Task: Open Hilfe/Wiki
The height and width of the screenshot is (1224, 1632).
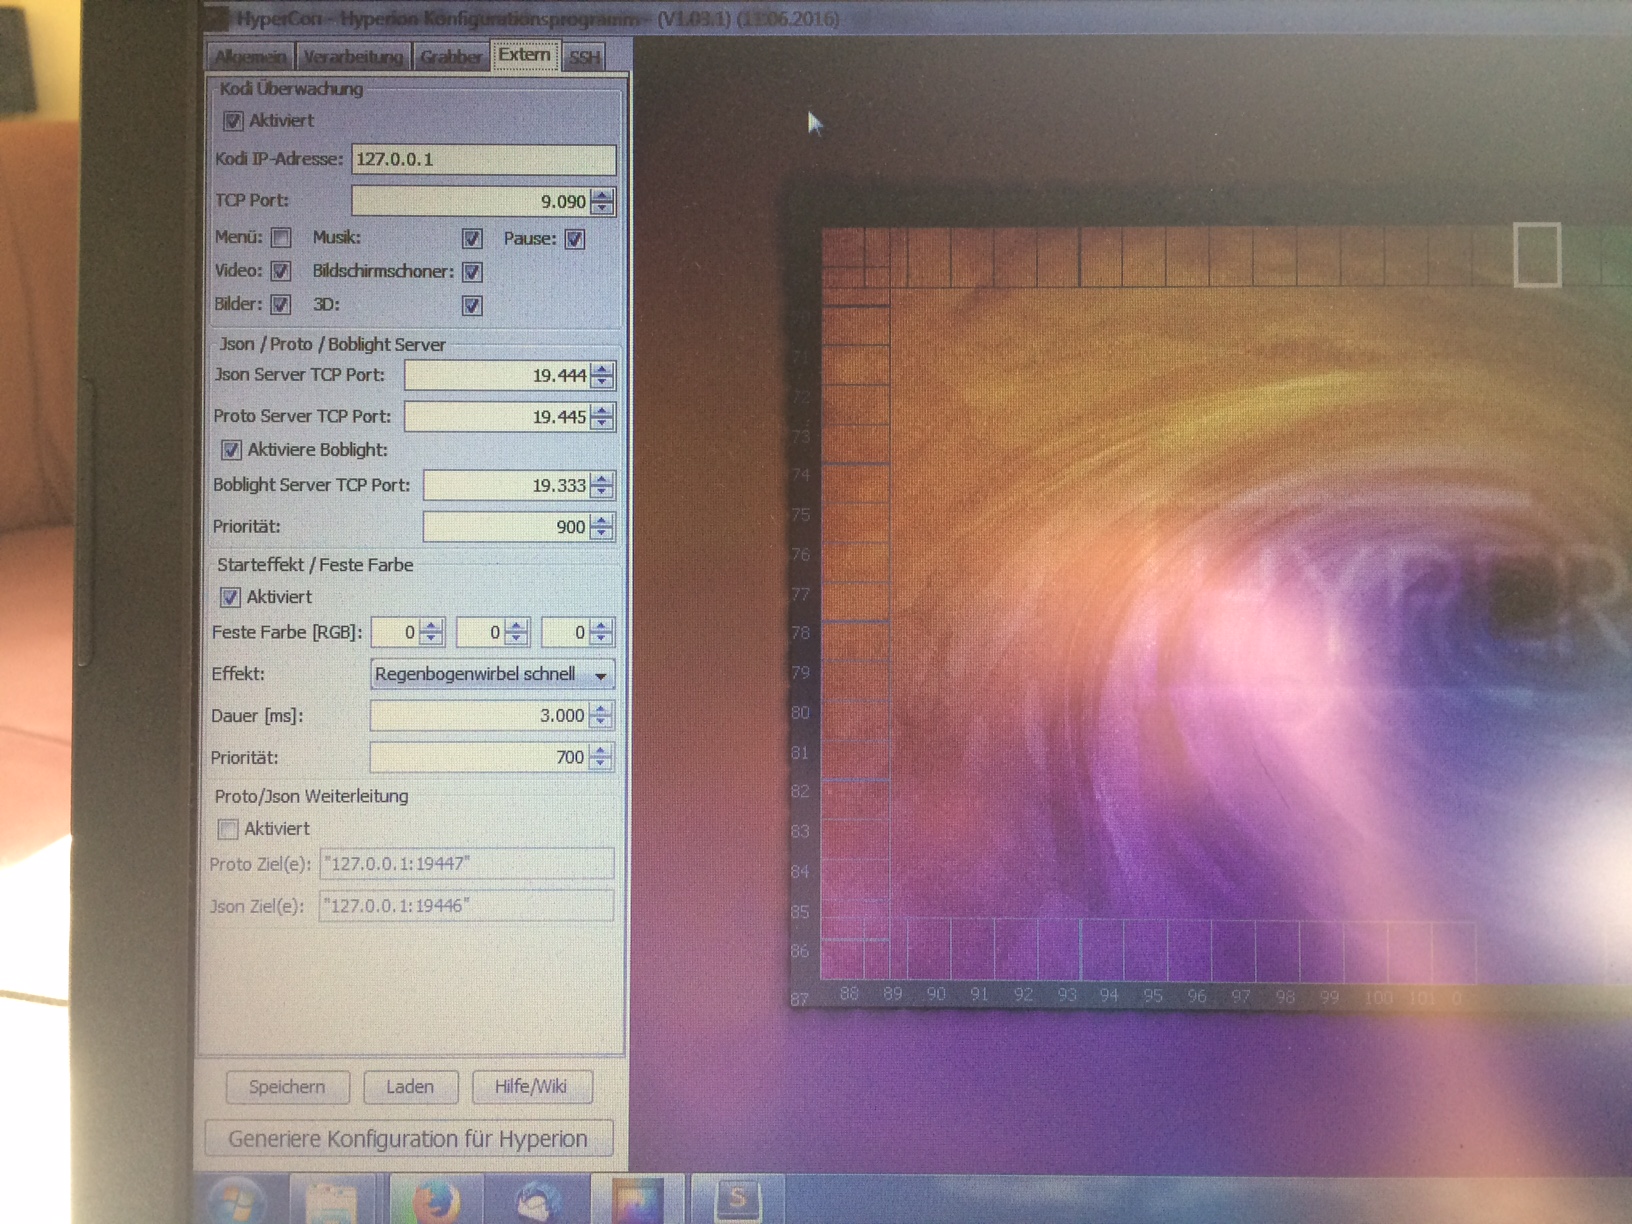Action: tap(531, 1087)
